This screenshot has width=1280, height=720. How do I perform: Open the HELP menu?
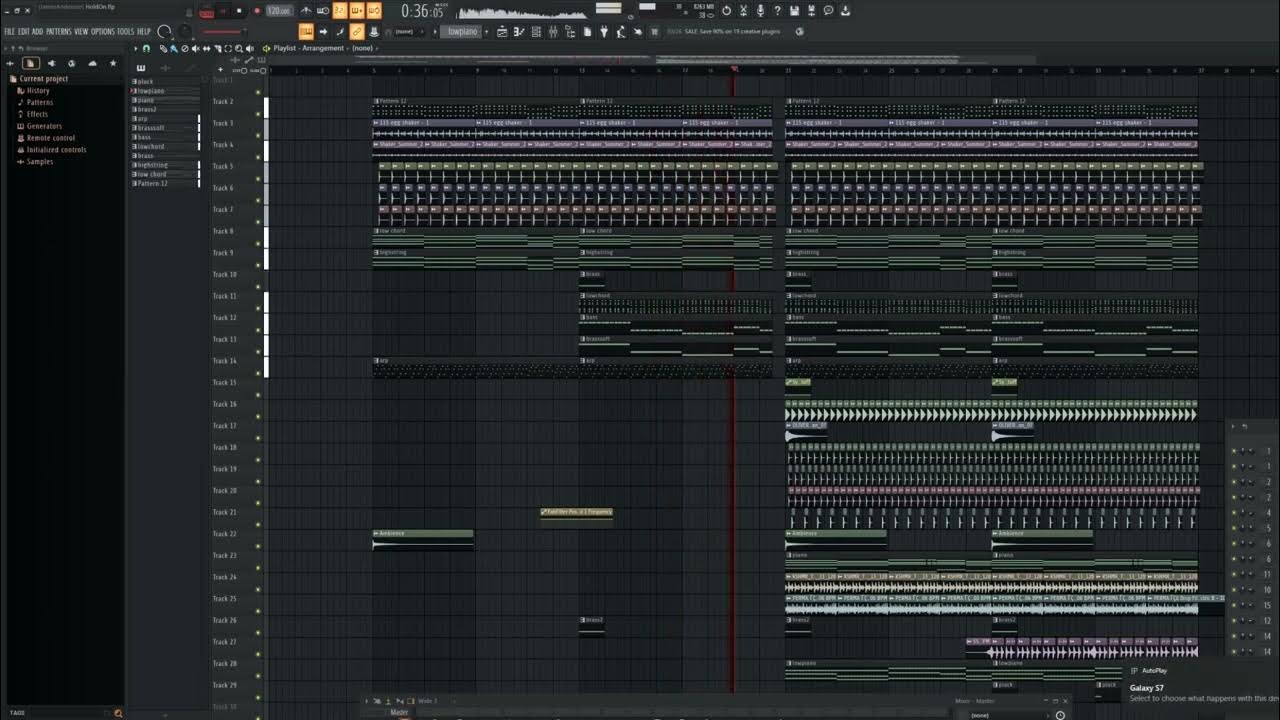tap(144, 31)
